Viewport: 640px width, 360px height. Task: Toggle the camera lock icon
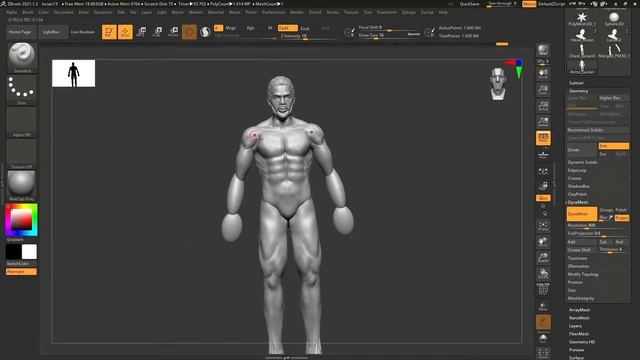543,186
